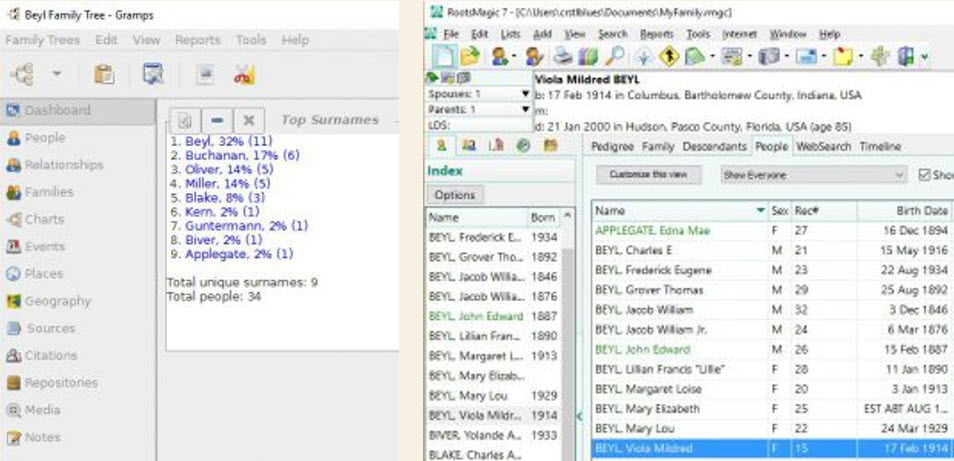Open RootsMagic Internet menu
This screenshot has width=954, height=461.
tap(739, 34)
